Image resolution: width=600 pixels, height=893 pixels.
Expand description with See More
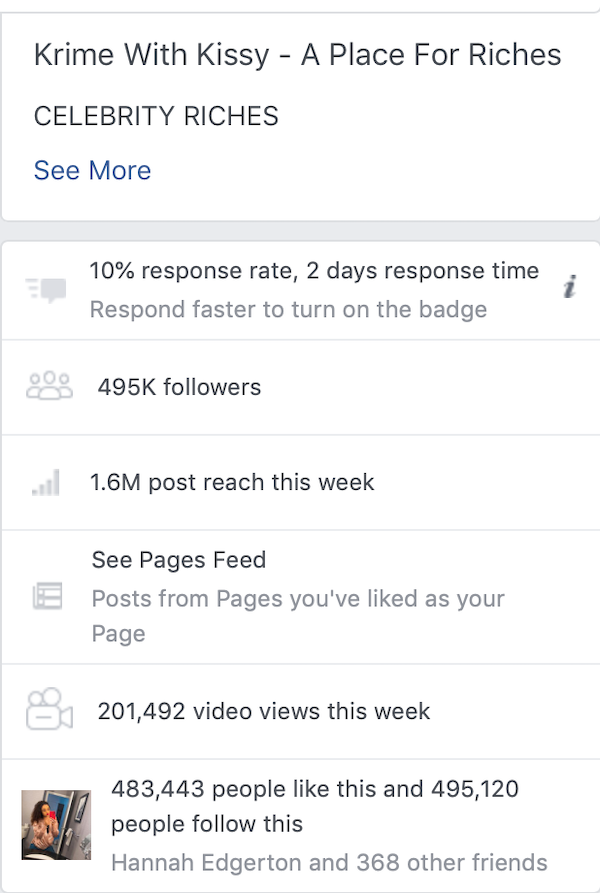(x=92, y=170)
